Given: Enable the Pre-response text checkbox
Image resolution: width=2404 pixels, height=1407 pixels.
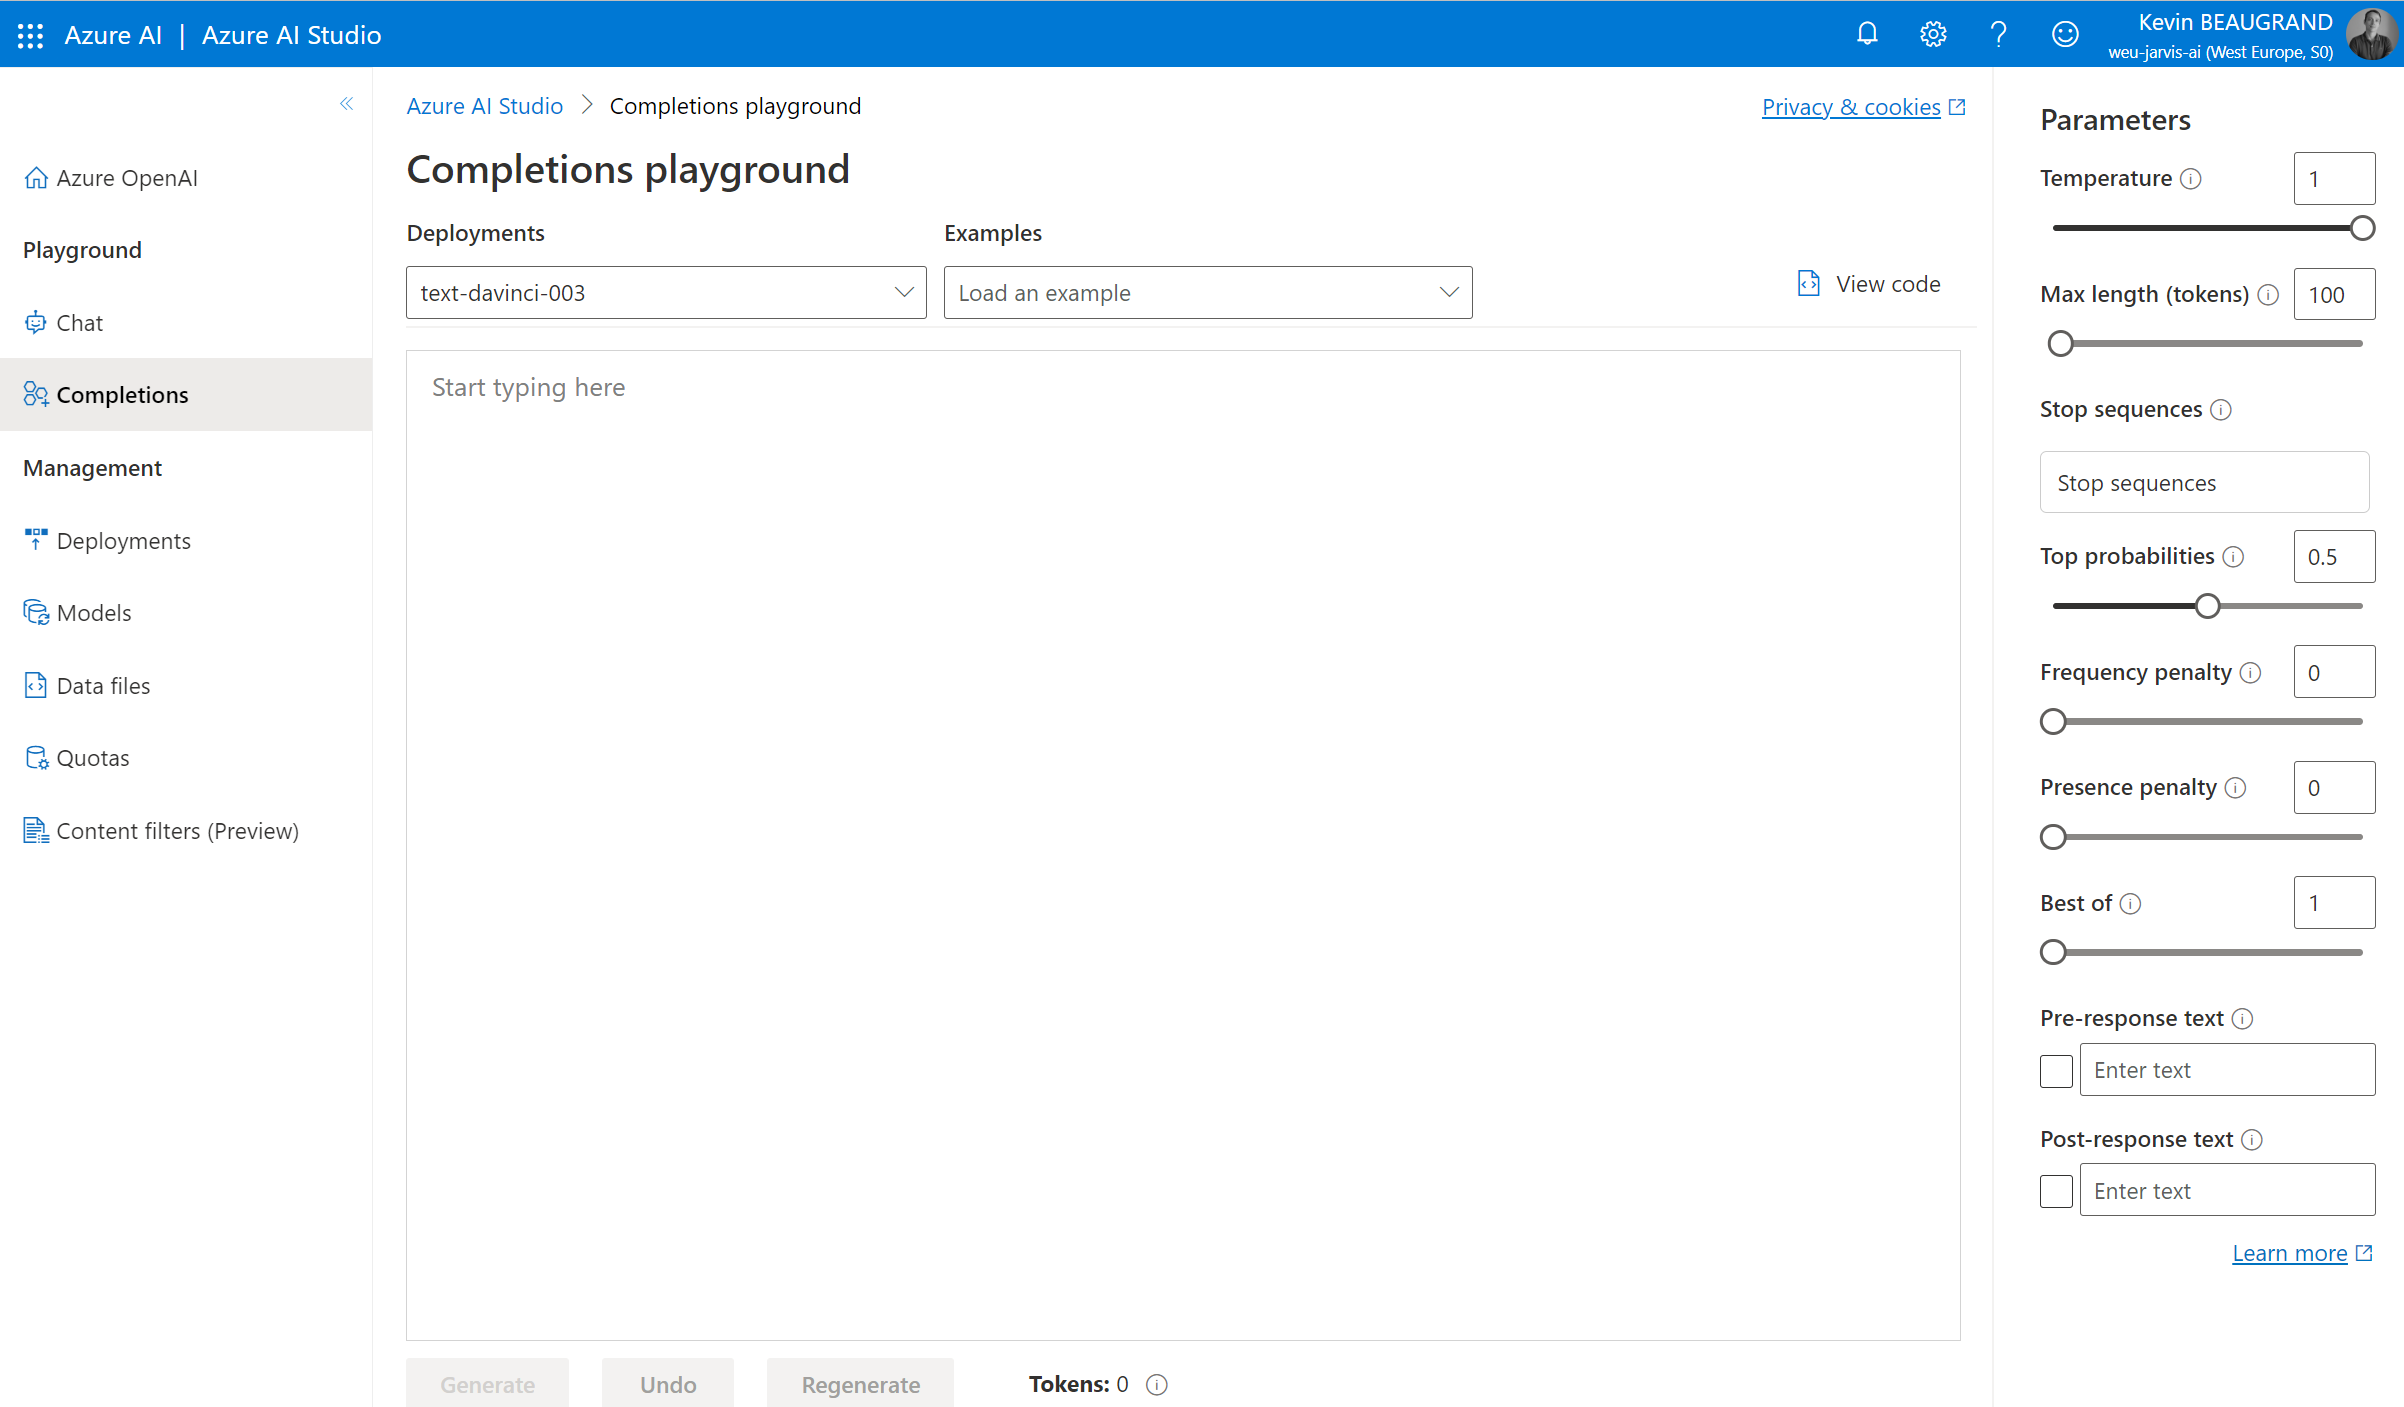Looking at the screenshot, I should (x=2056, y=1070).
